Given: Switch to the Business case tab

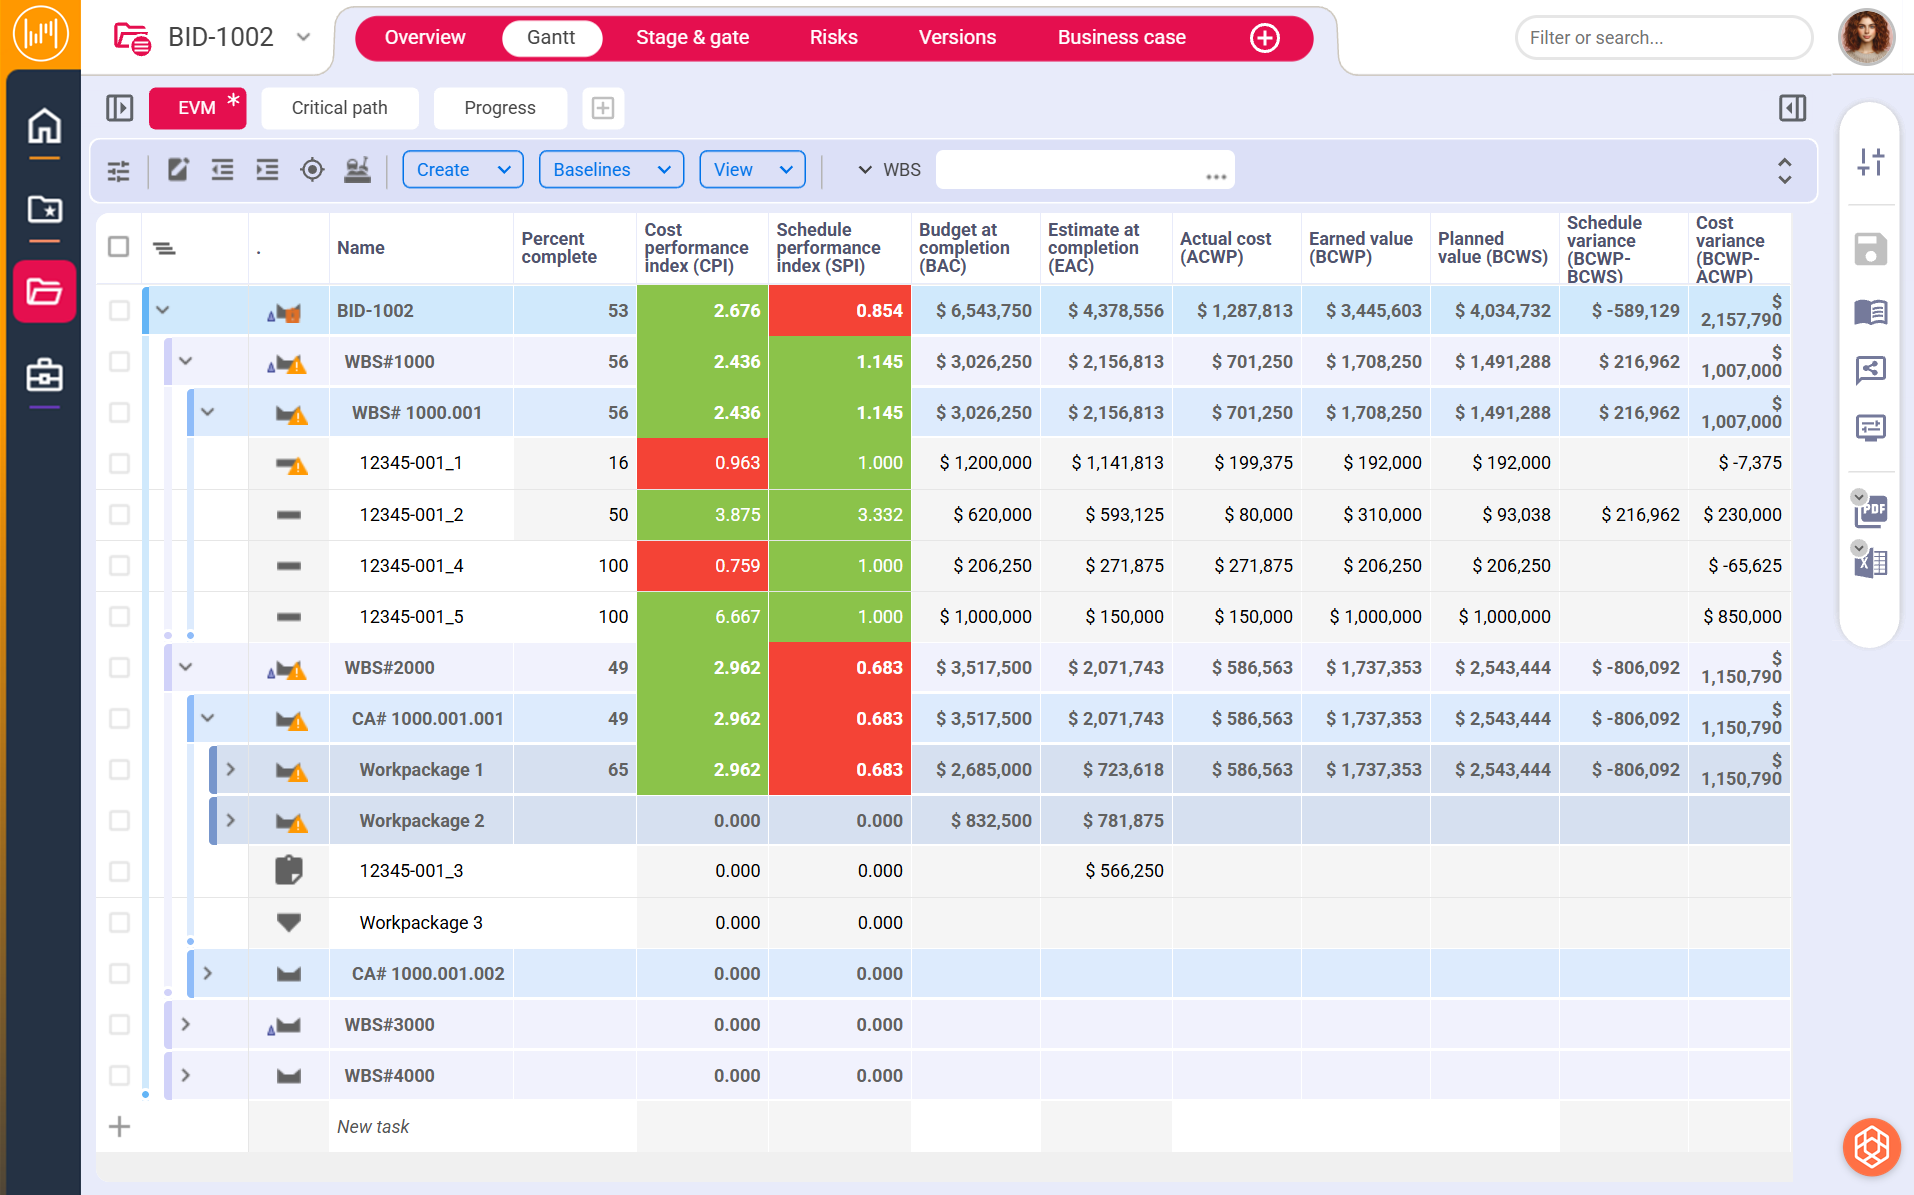Looking at the screenshot, I should [1121, 38].
